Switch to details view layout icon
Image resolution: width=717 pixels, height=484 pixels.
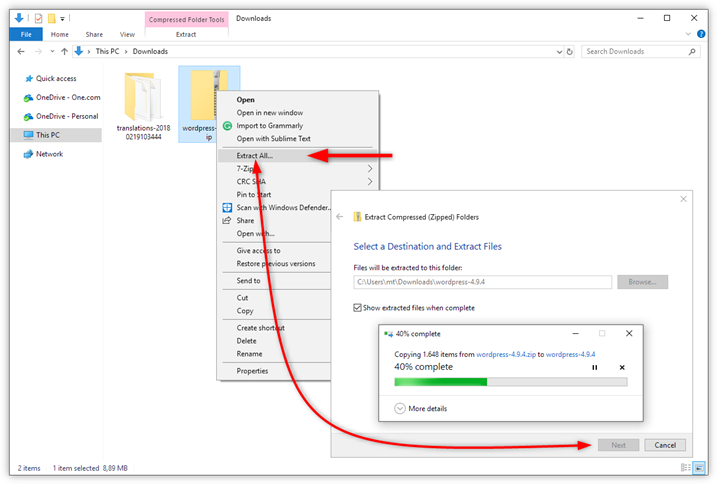coord(685,468)
